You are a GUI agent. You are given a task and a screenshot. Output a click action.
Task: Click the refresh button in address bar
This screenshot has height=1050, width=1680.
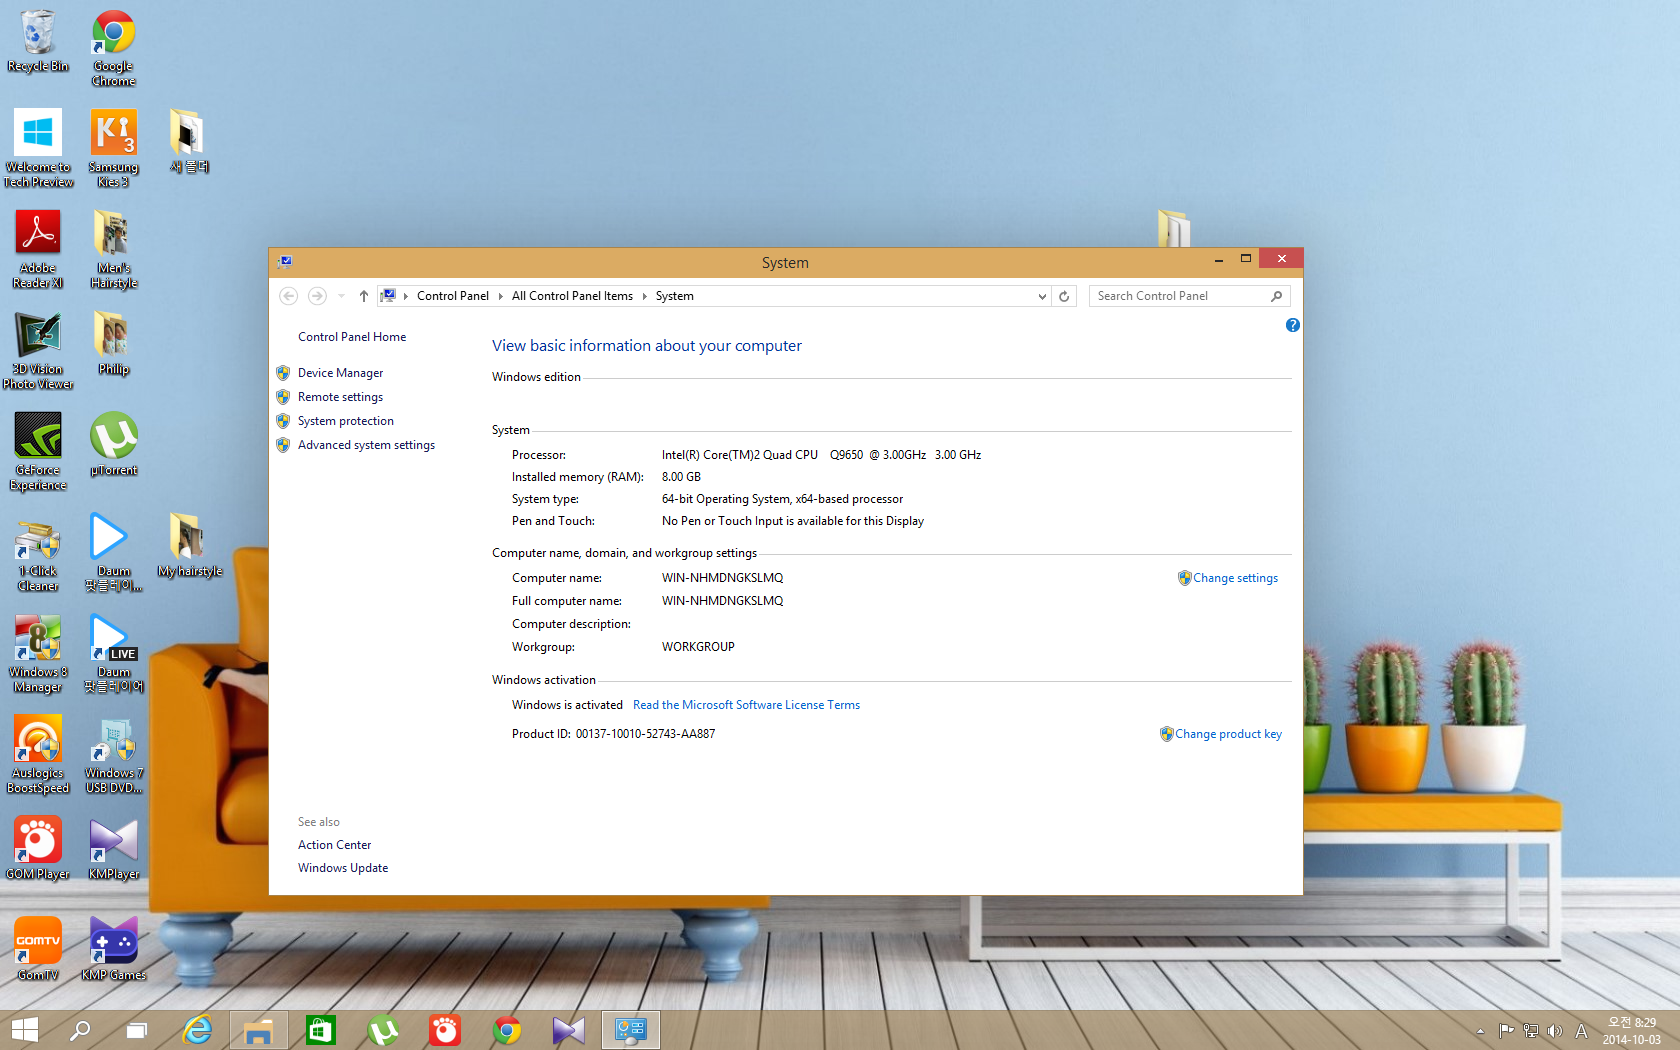click(x=1064, y=296)
